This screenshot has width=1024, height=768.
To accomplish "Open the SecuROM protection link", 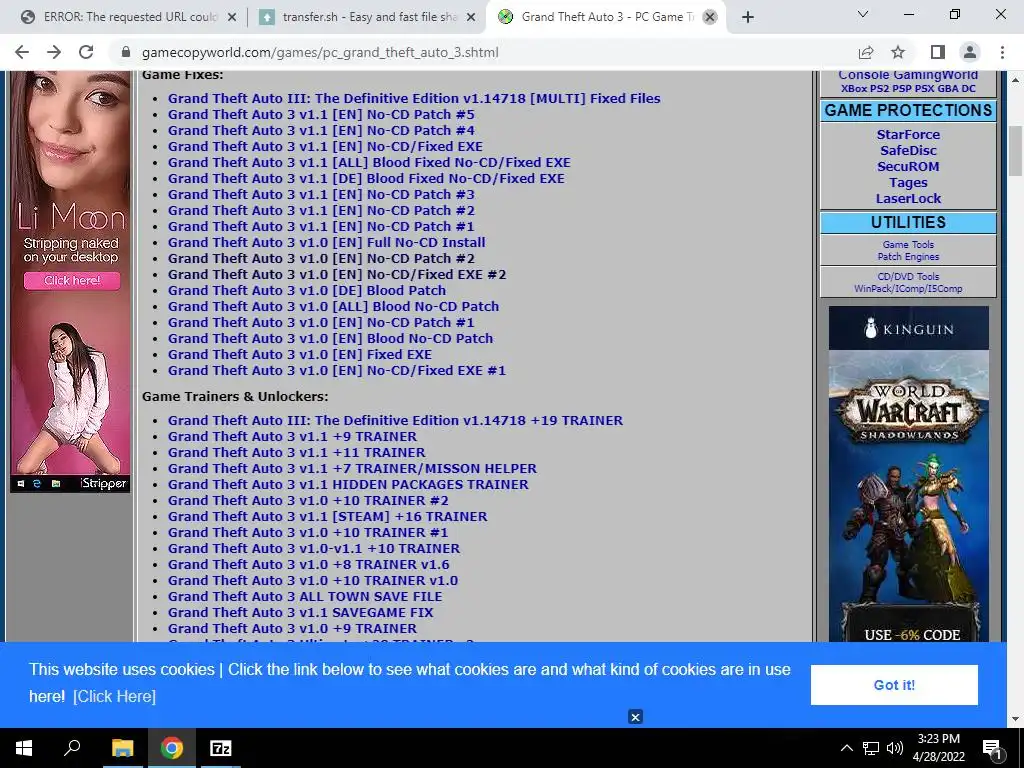I will (x=908, y=167).
